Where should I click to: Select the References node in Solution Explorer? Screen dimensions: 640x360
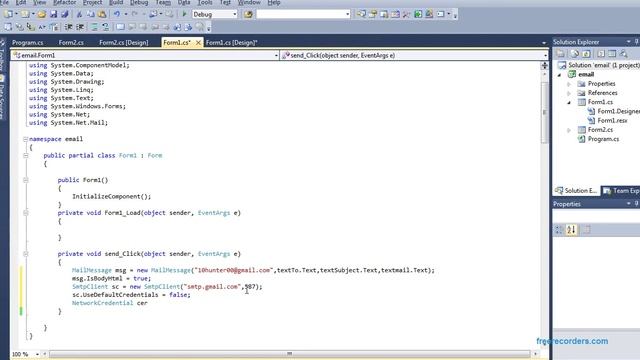[602, 93]
